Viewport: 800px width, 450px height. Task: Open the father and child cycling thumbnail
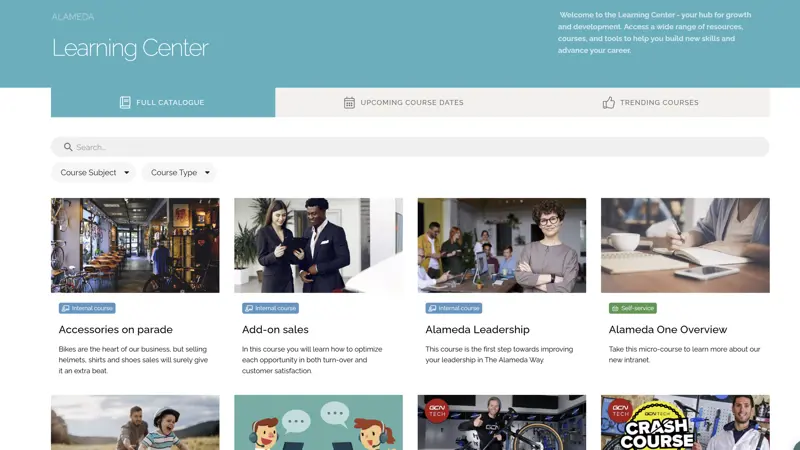tap(135, 422)
